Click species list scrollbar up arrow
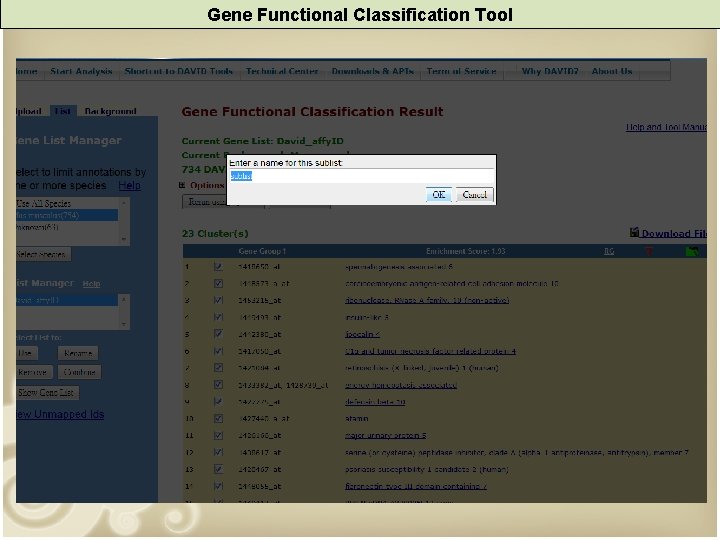 124,202
